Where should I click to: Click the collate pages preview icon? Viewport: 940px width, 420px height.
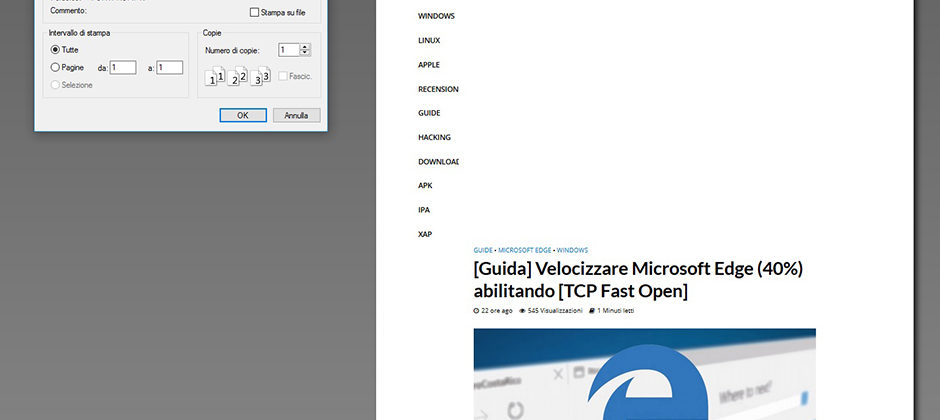point(238,76)
